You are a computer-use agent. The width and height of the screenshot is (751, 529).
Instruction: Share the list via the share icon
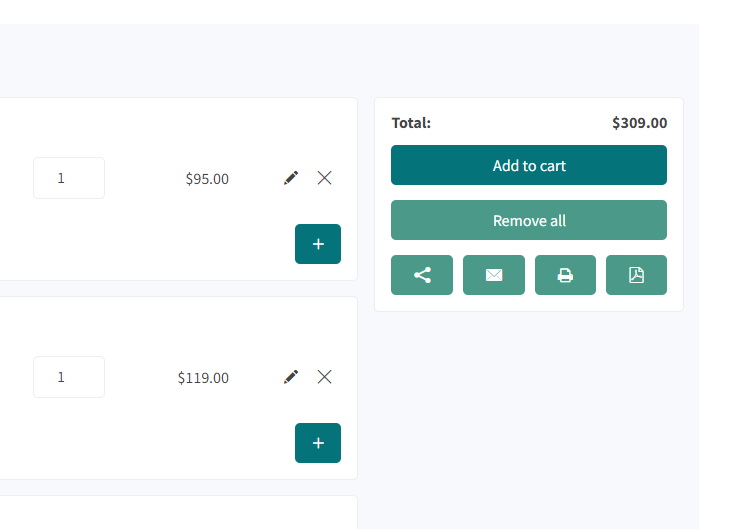point(422,275)
